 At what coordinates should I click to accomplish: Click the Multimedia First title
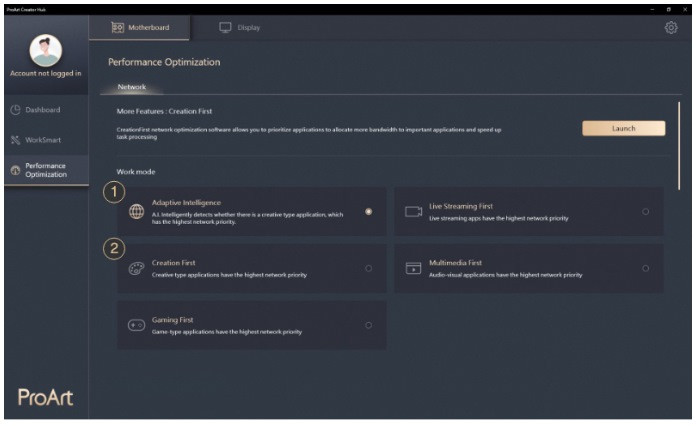455,263
